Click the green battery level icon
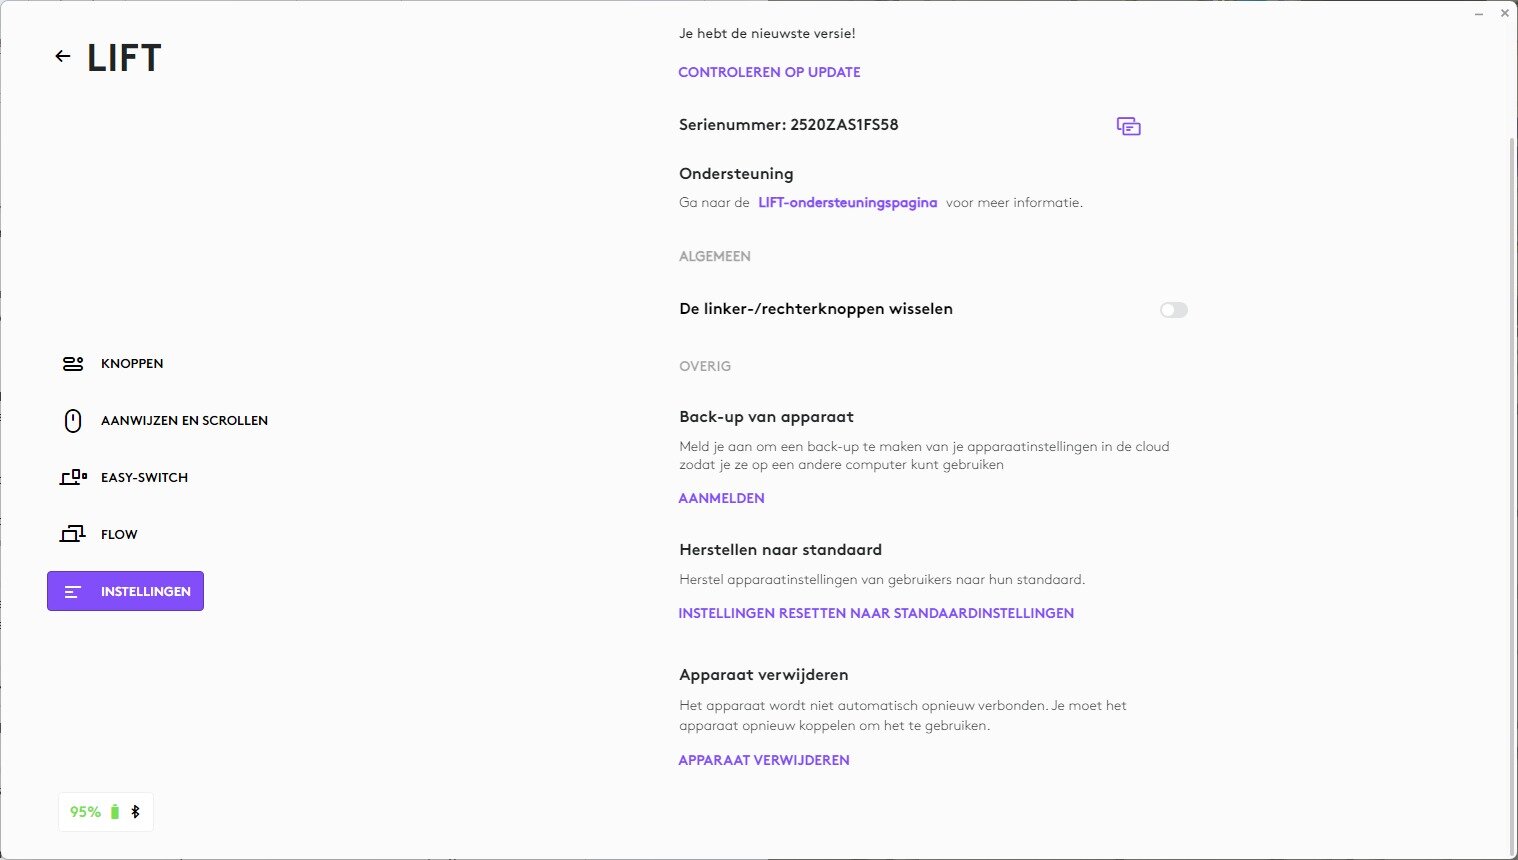Viewport: 1518px width, 860px height. pyautogui.click(x=115, y=812)
